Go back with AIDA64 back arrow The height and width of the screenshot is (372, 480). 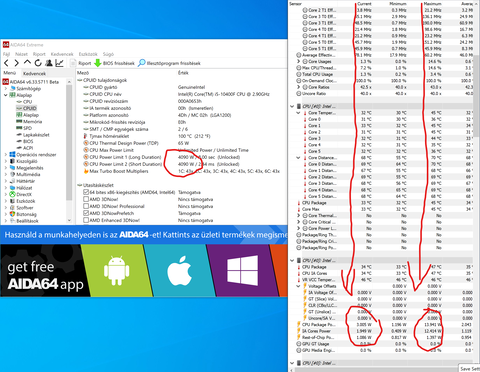(x=6, y=63)
